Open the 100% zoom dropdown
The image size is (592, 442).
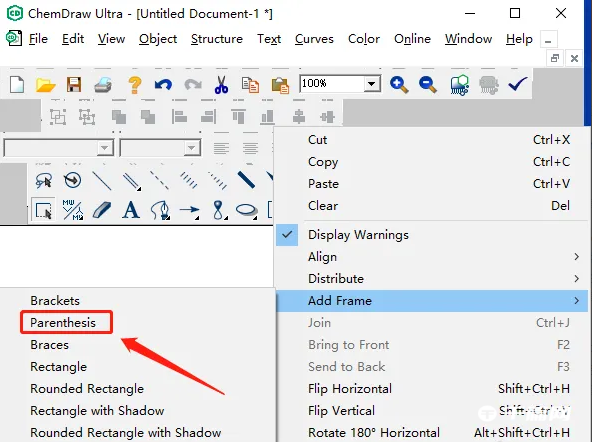click(372, 83)
